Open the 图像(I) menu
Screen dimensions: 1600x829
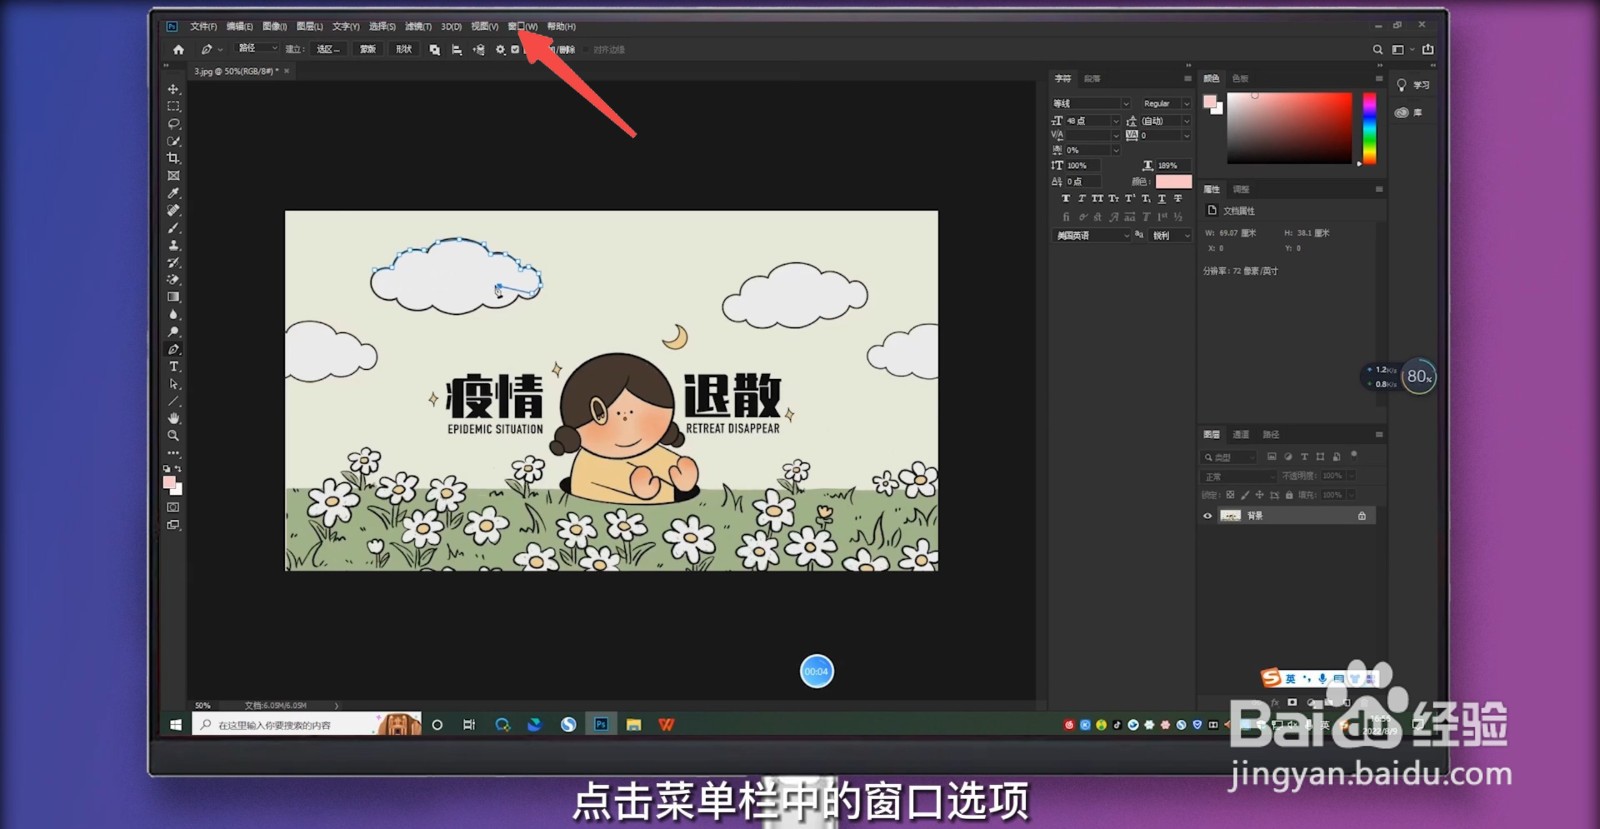tap(275, 26)
